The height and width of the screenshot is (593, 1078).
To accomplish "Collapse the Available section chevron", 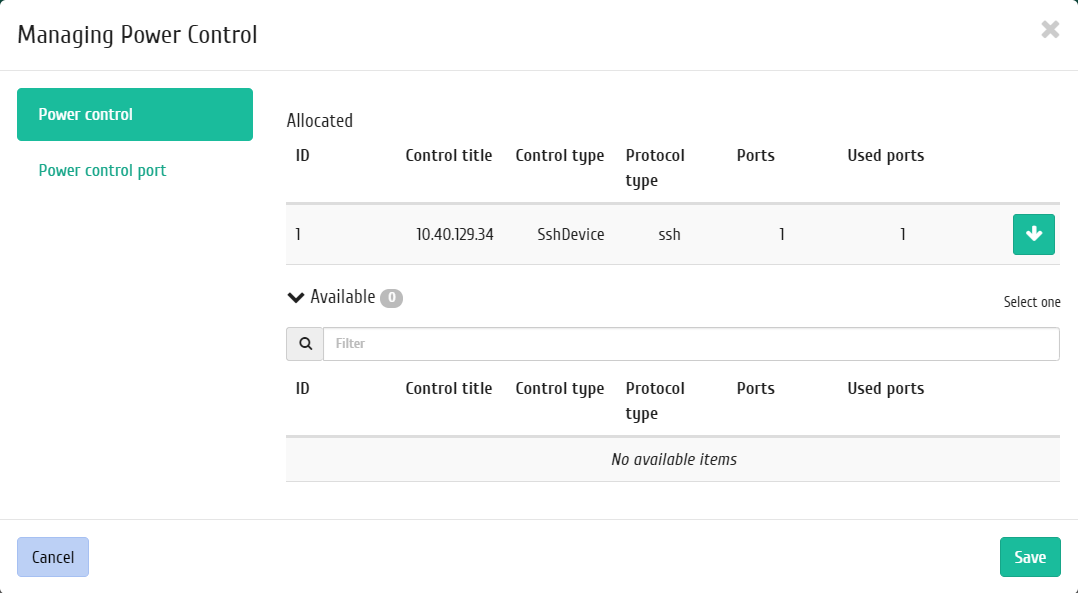I will point(296,298).
